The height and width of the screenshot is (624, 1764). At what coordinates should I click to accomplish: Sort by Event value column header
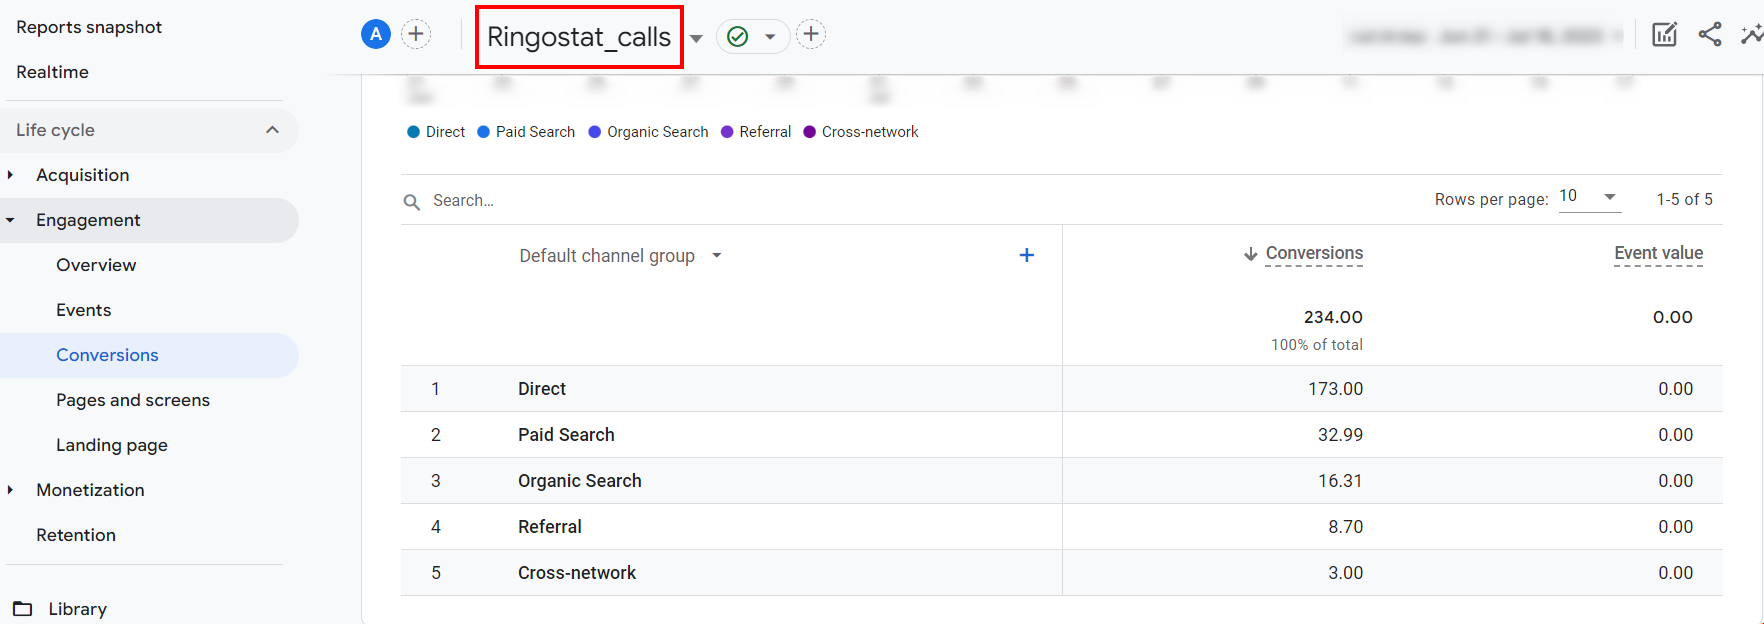1658,254
